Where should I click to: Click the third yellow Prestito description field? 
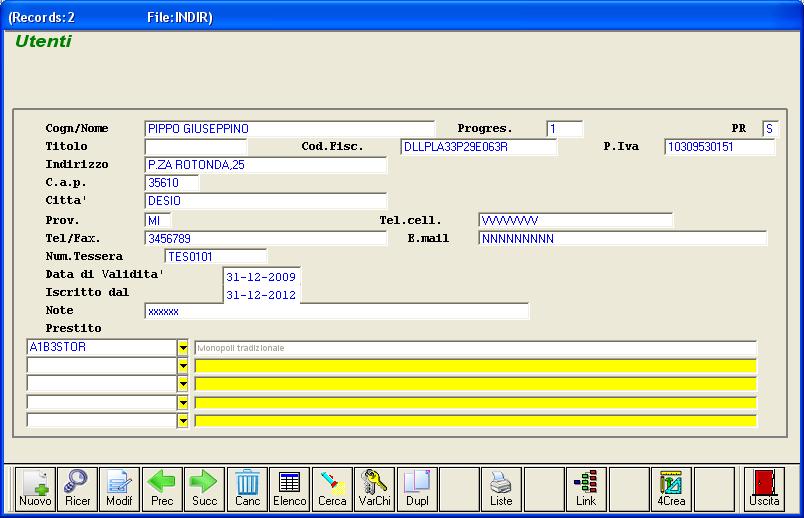(475, 384)
